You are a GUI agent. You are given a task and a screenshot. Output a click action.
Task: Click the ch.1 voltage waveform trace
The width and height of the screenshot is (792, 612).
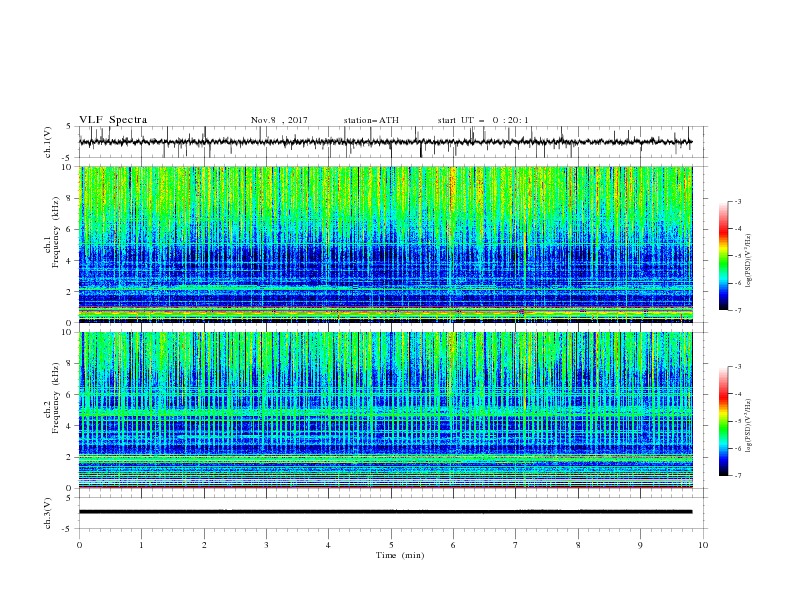click(x=385, y=142)
